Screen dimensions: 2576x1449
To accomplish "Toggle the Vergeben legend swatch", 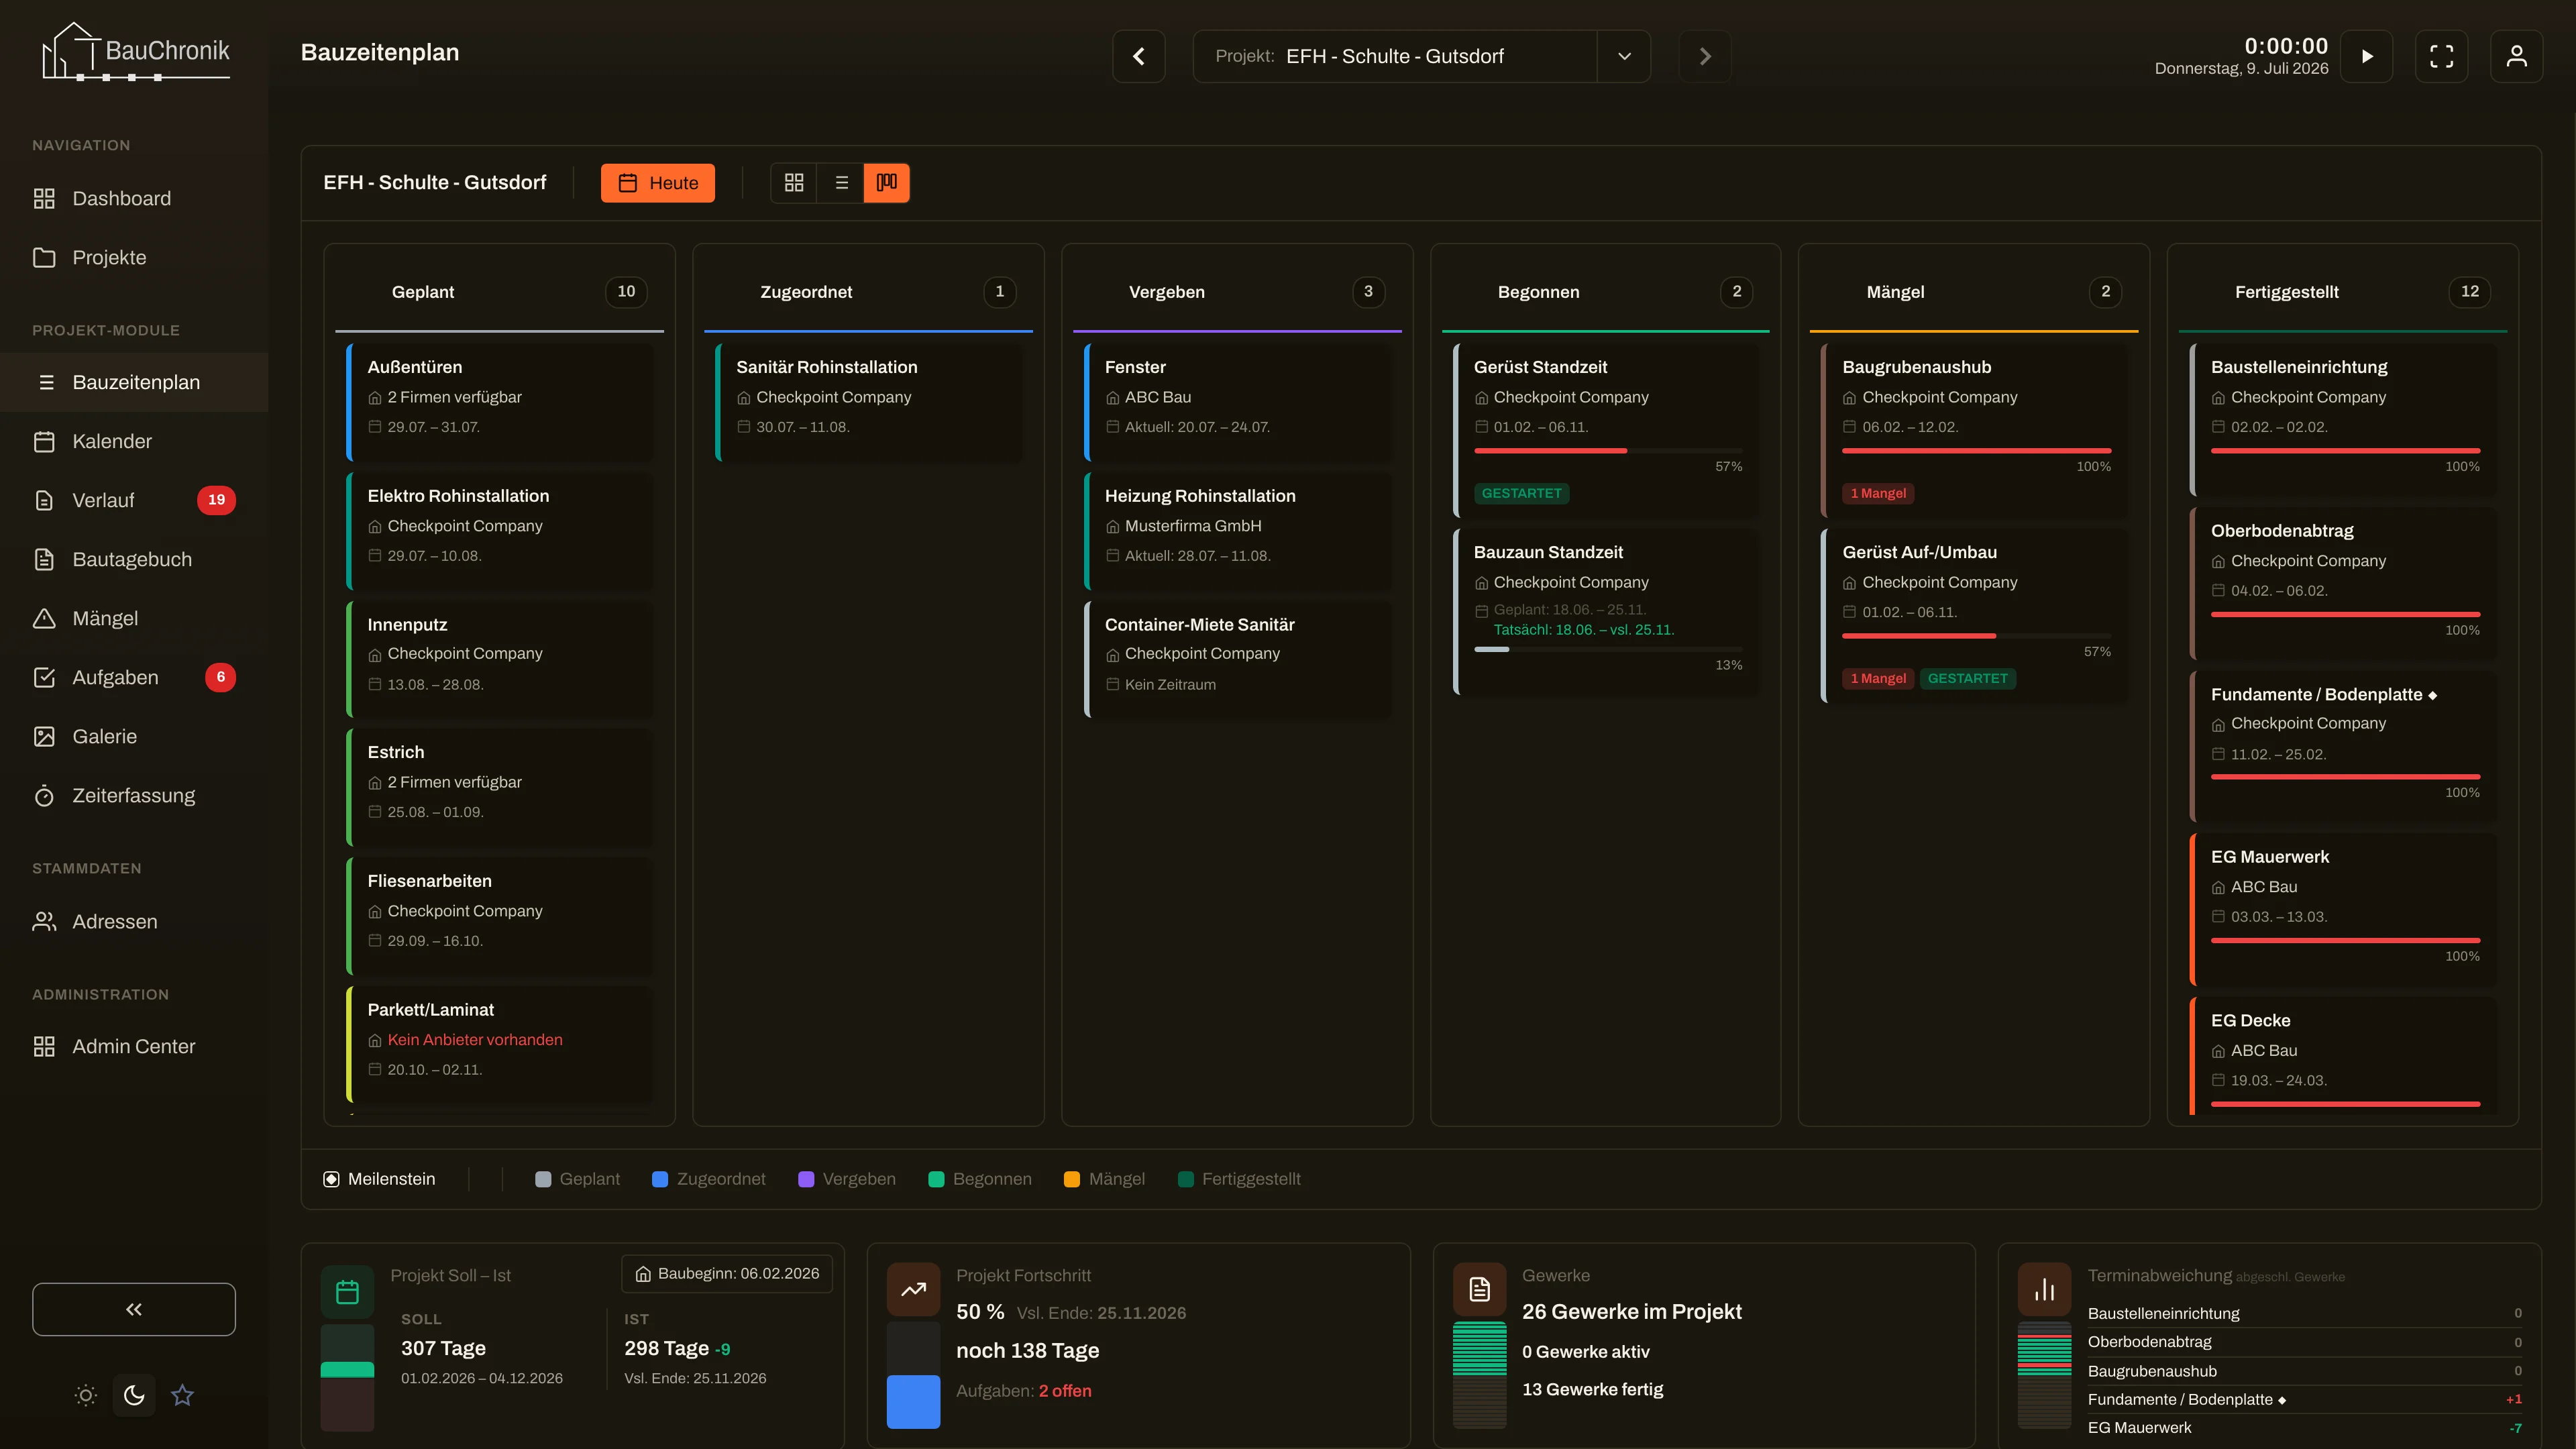I will click(806, 1179).
